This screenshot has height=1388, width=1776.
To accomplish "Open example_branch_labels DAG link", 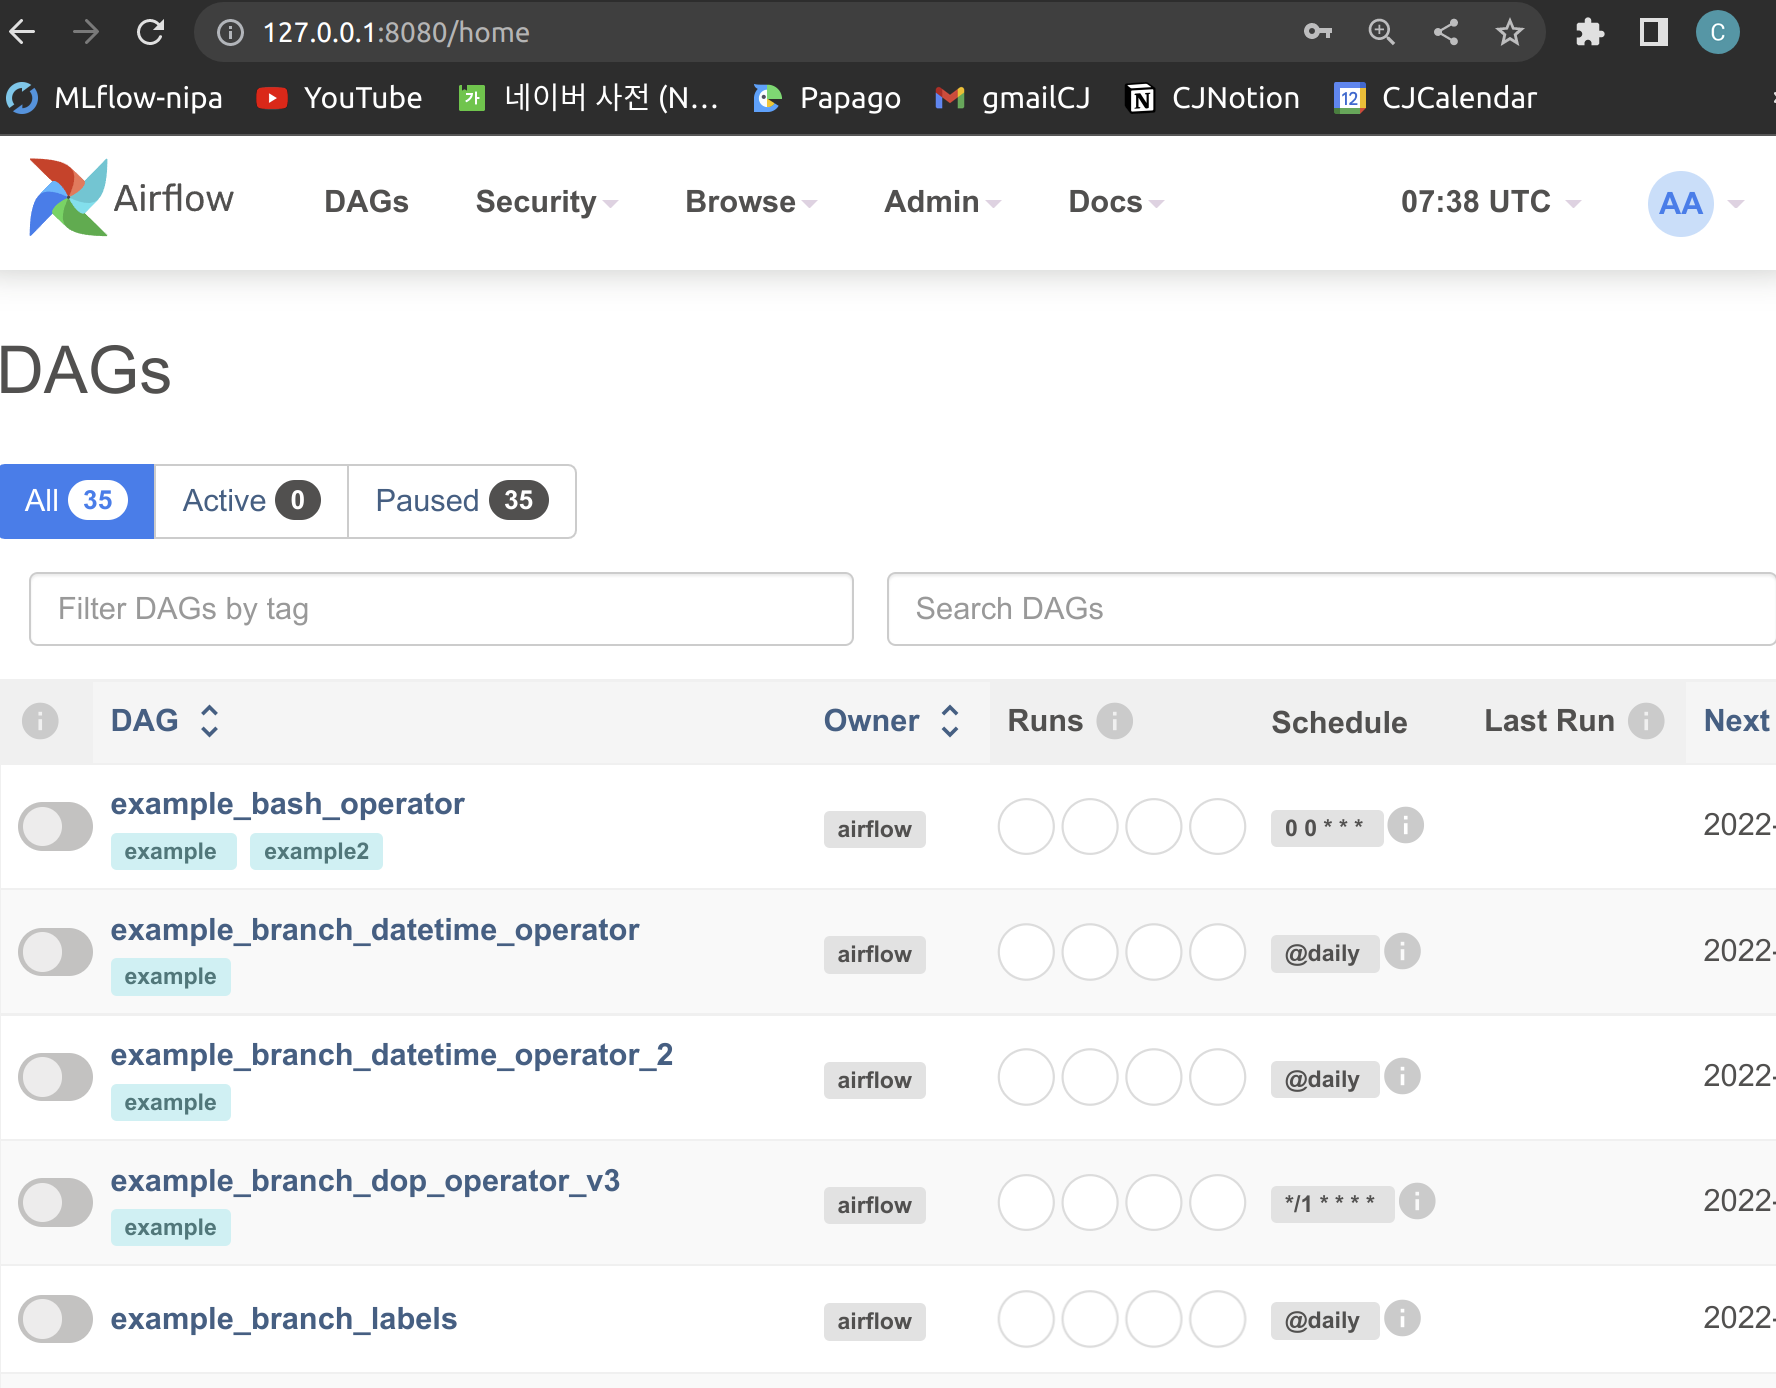I will pos(284,1319).
